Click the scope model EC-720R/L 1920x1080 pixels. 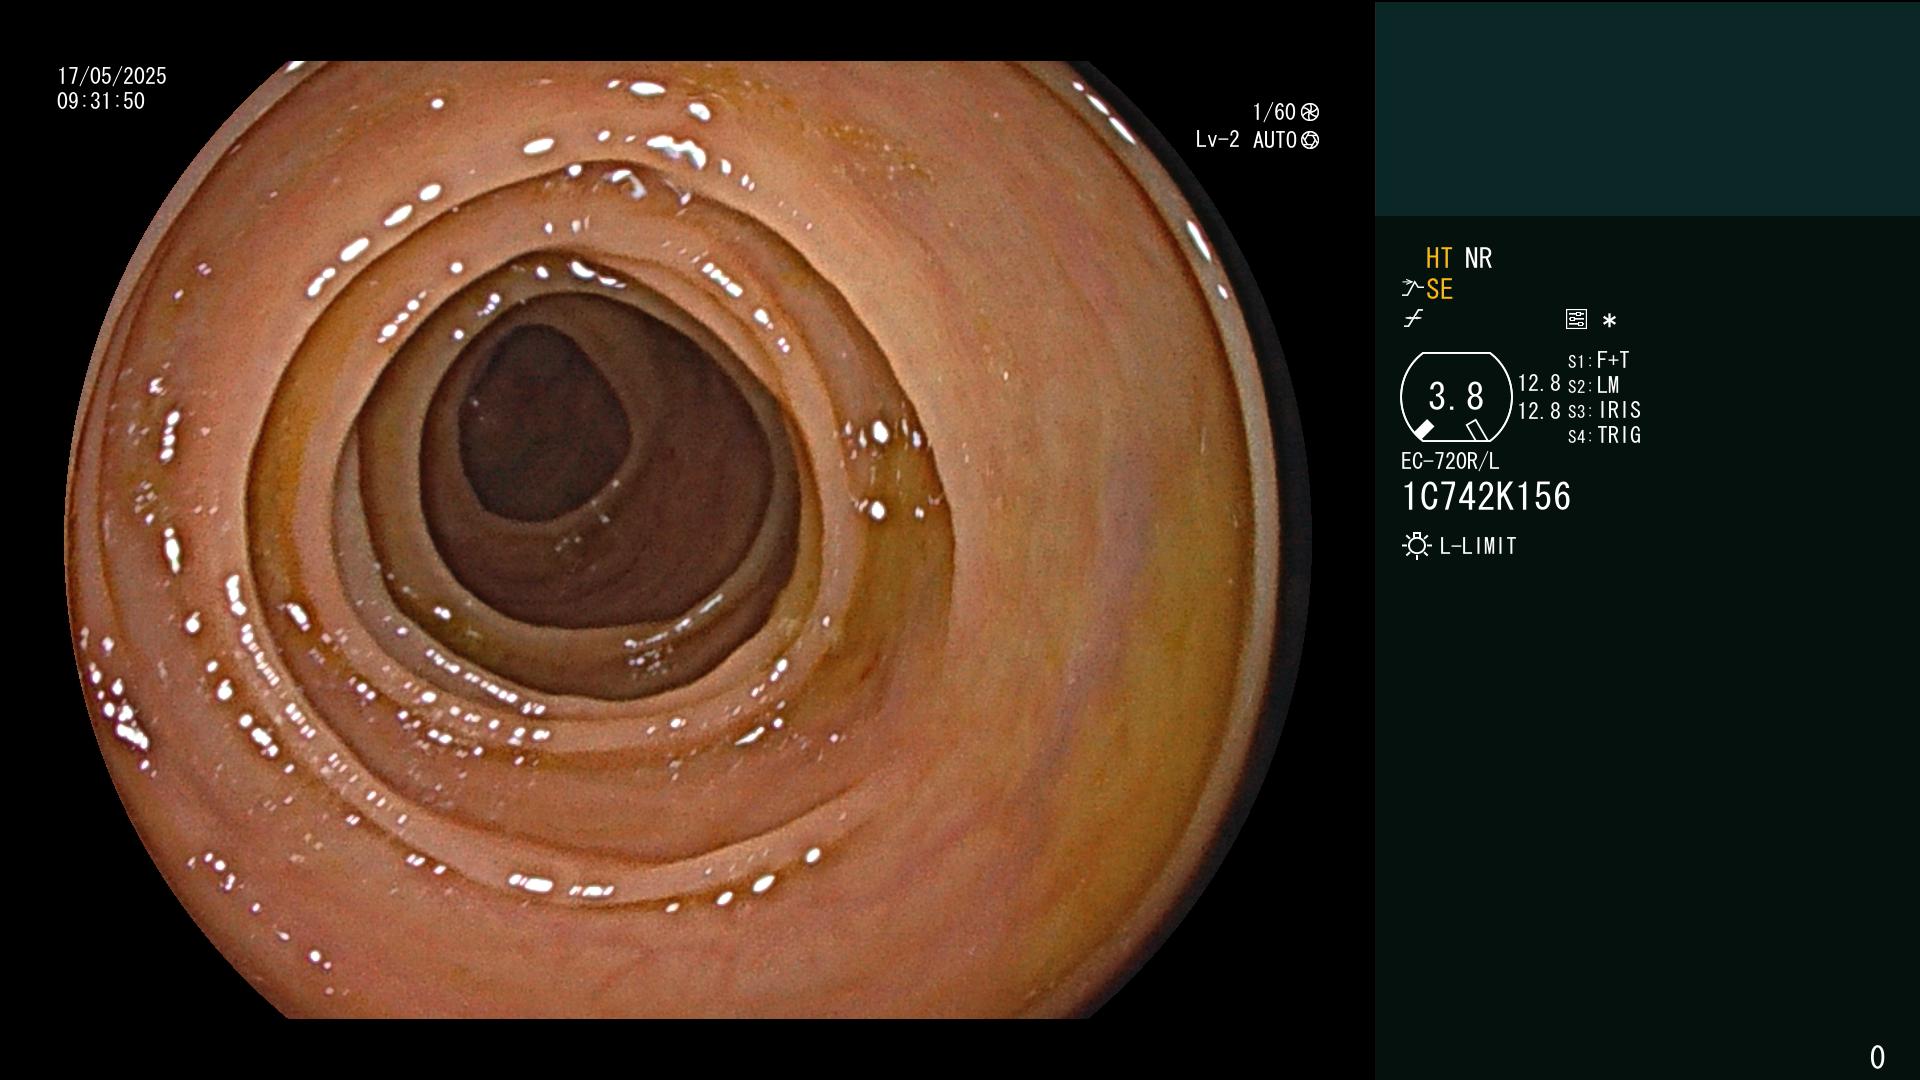[1450, 461]
